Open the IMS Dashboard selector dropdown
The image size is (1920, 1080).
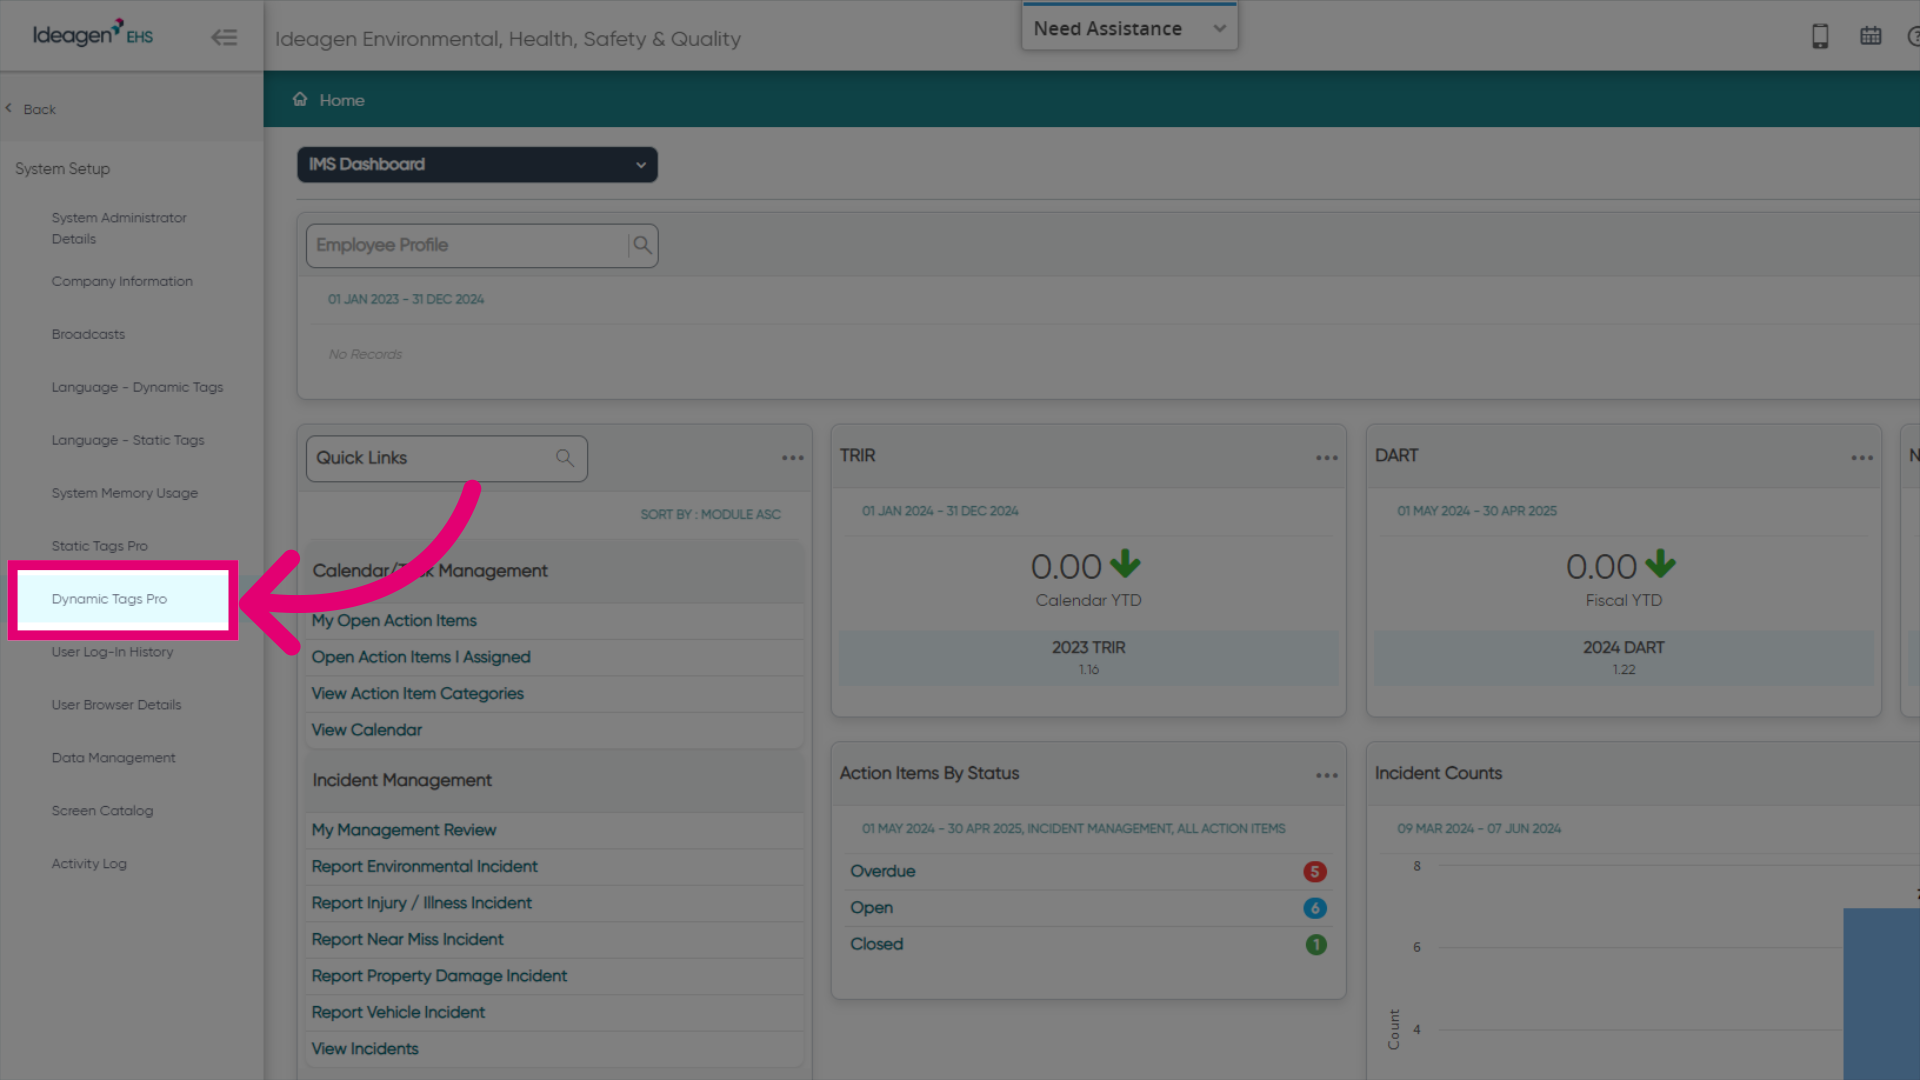(x=477, y=165)
